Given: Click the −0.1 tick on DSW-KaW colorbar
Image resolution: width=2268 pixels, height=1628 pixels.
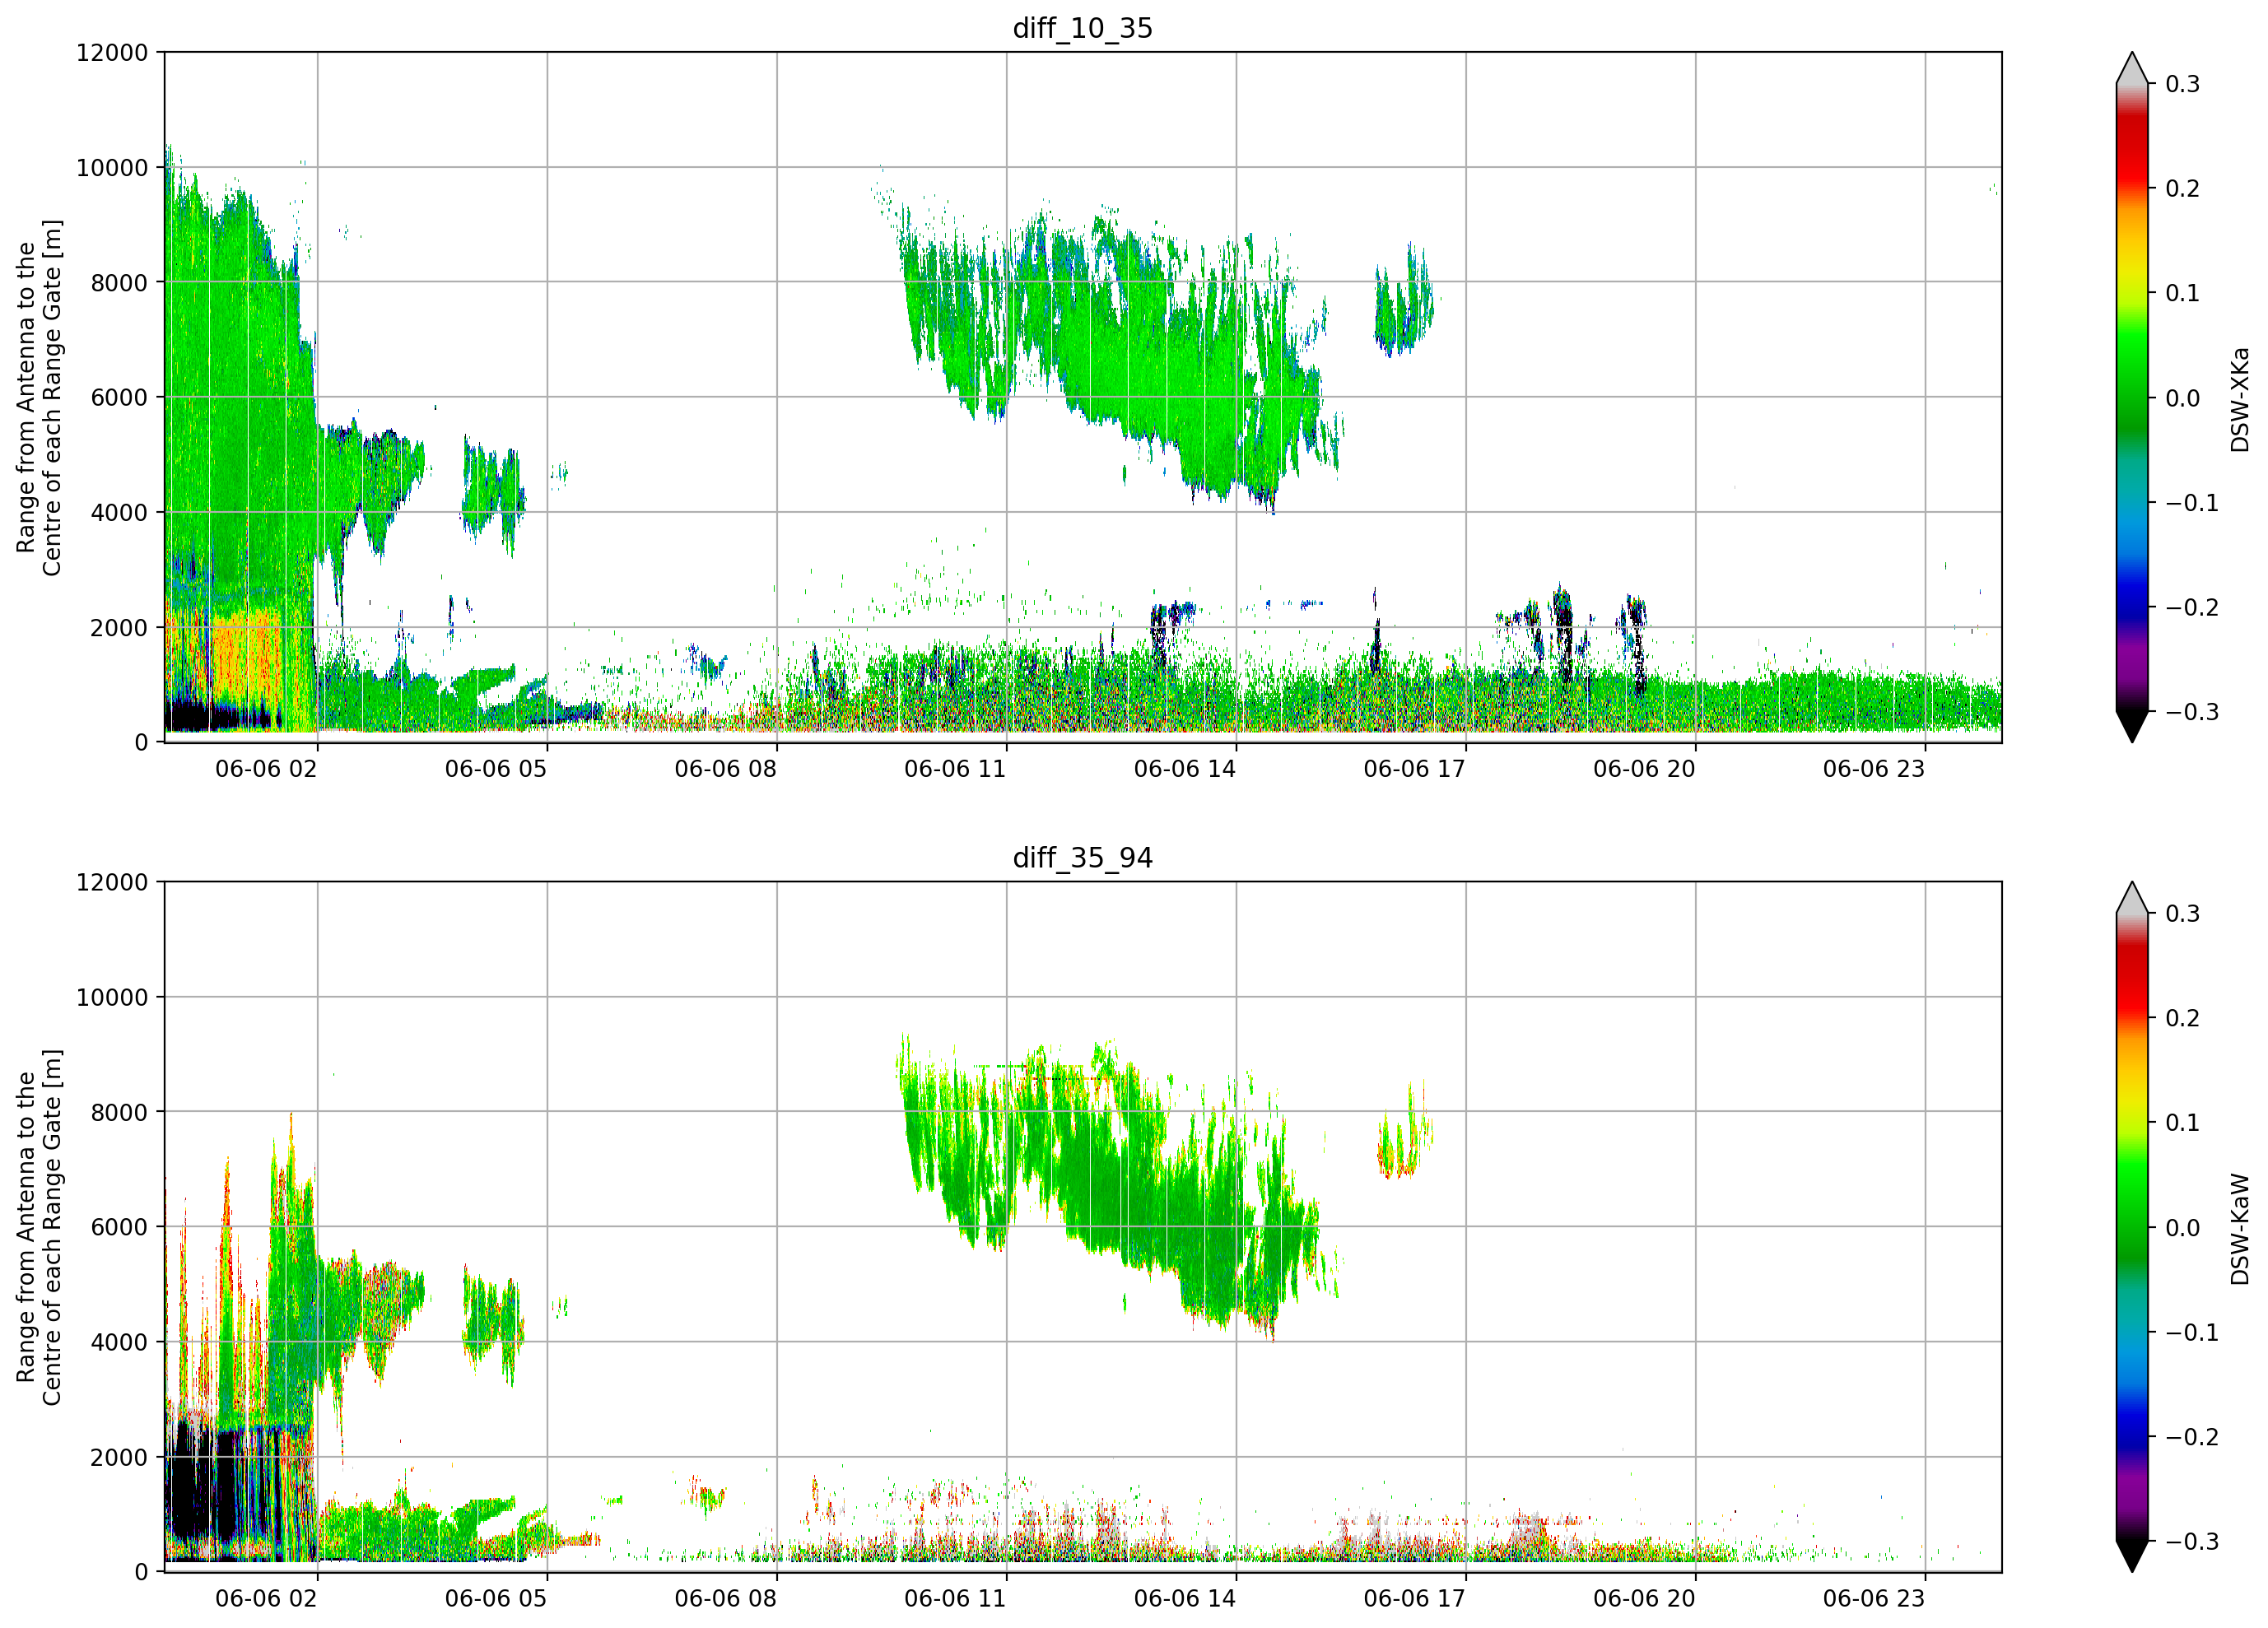Looking at the screenshot, I should click(x=2192, y=1333).
